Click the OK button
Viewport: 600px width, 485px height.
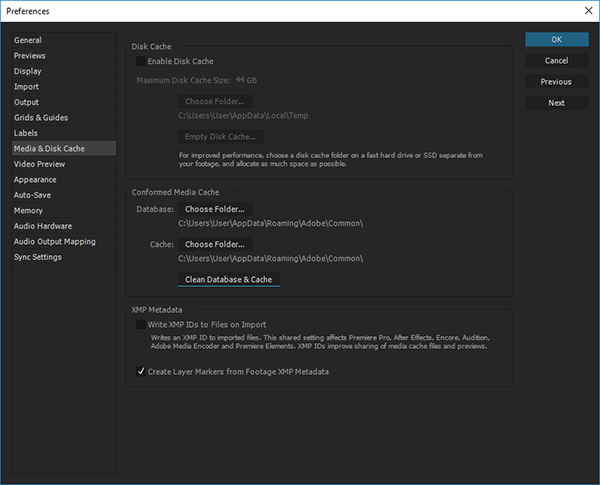click(x=556, y=39)
